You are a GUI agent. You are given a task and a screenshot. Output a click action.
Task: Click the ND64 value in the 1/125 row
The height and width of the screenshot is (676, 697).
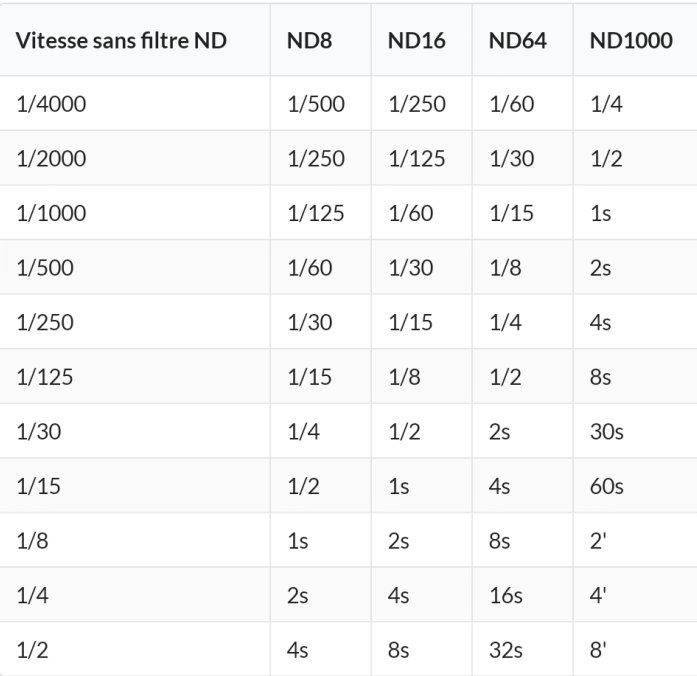[500, 379]
